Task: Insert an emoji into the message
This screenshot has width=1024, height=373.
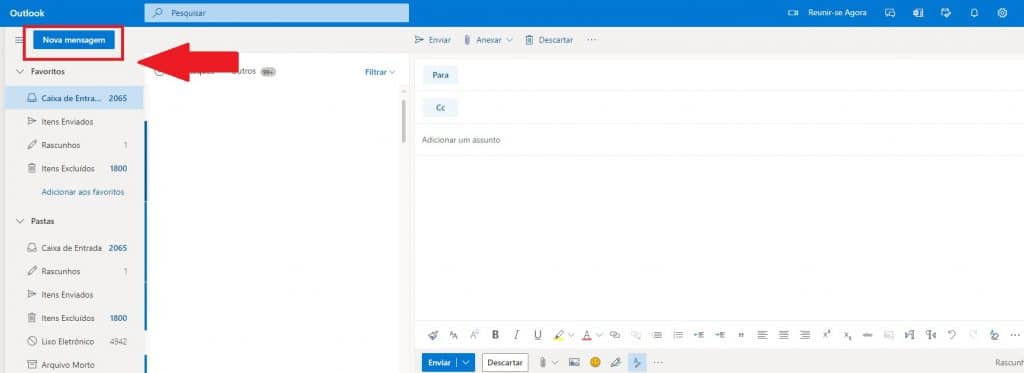Action: click(595, 362)
